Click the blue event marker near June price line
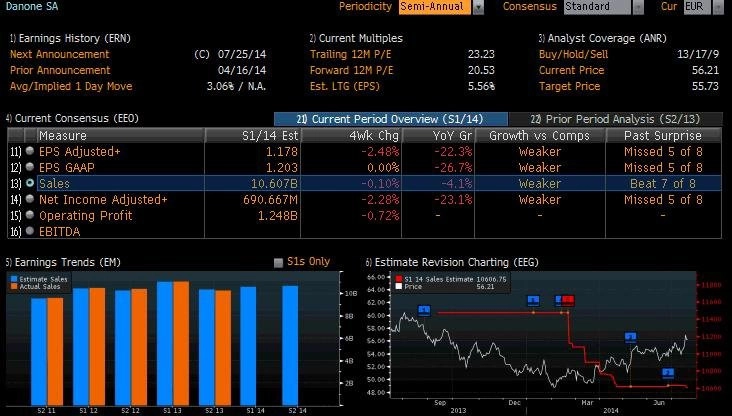 (631, 337)
